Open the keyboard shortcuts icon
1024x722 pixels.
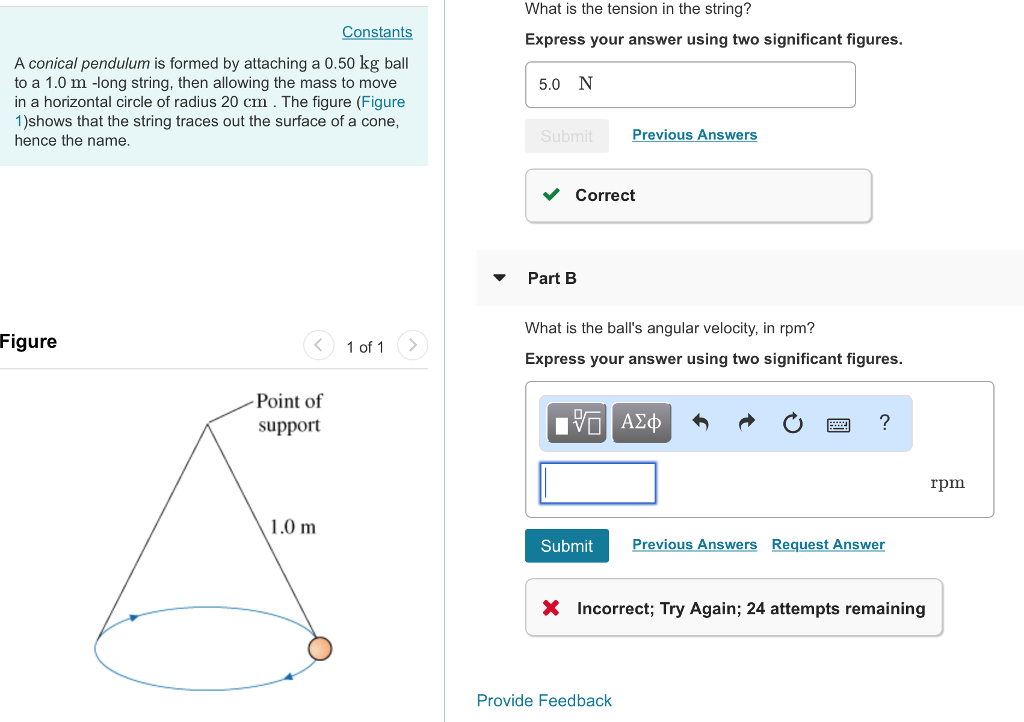click(838, 423)
